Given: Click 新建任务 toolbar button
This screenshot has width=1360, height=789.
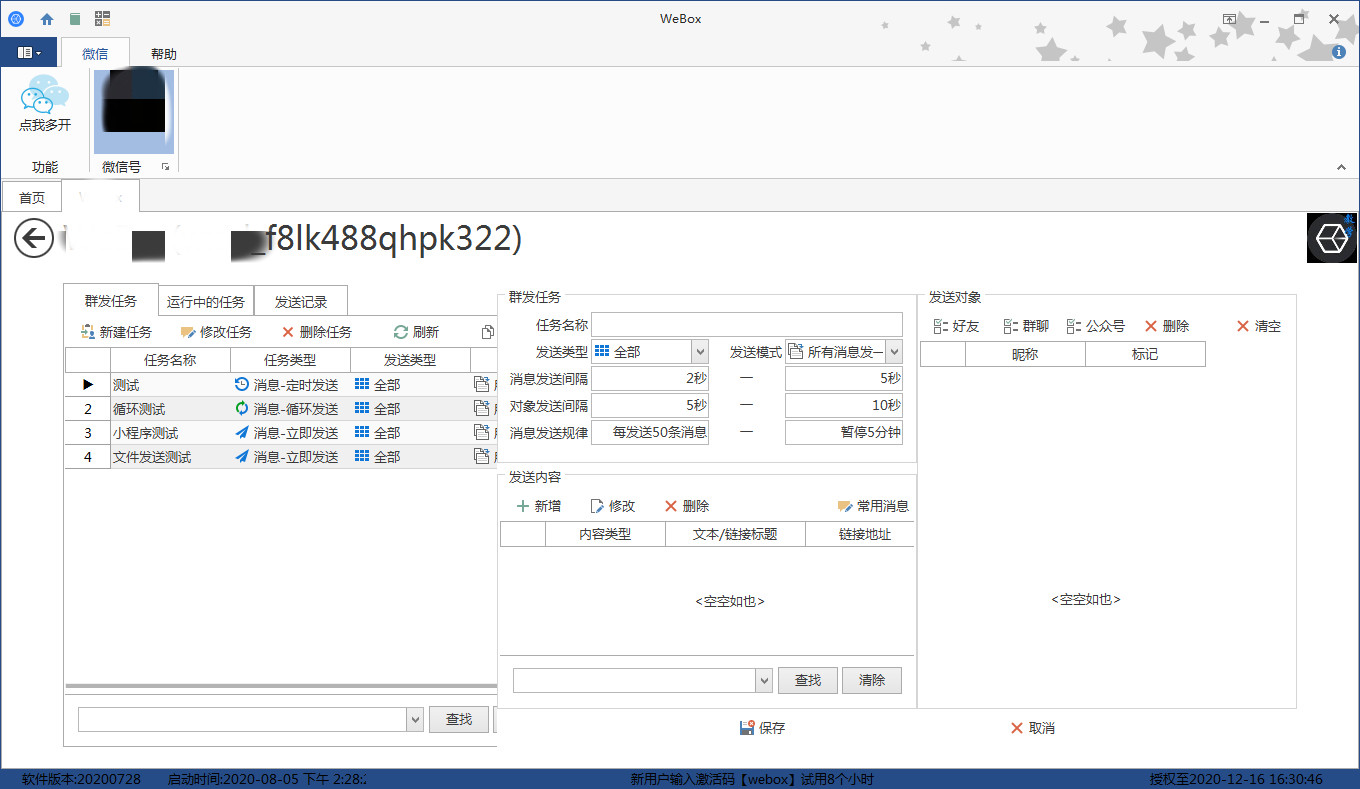Looking at the screenshot, I should [116, 332].
